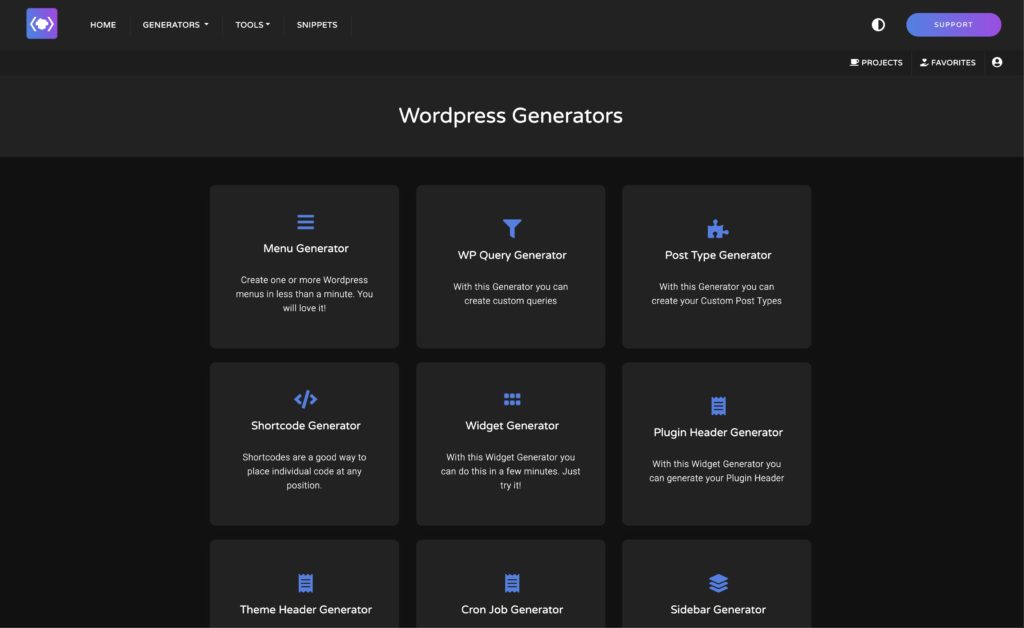Image resolution: width=1024 pixels, height=628 pixels.
Task: Click the WP Query Generator filter icon
Action: click(511, 227)
